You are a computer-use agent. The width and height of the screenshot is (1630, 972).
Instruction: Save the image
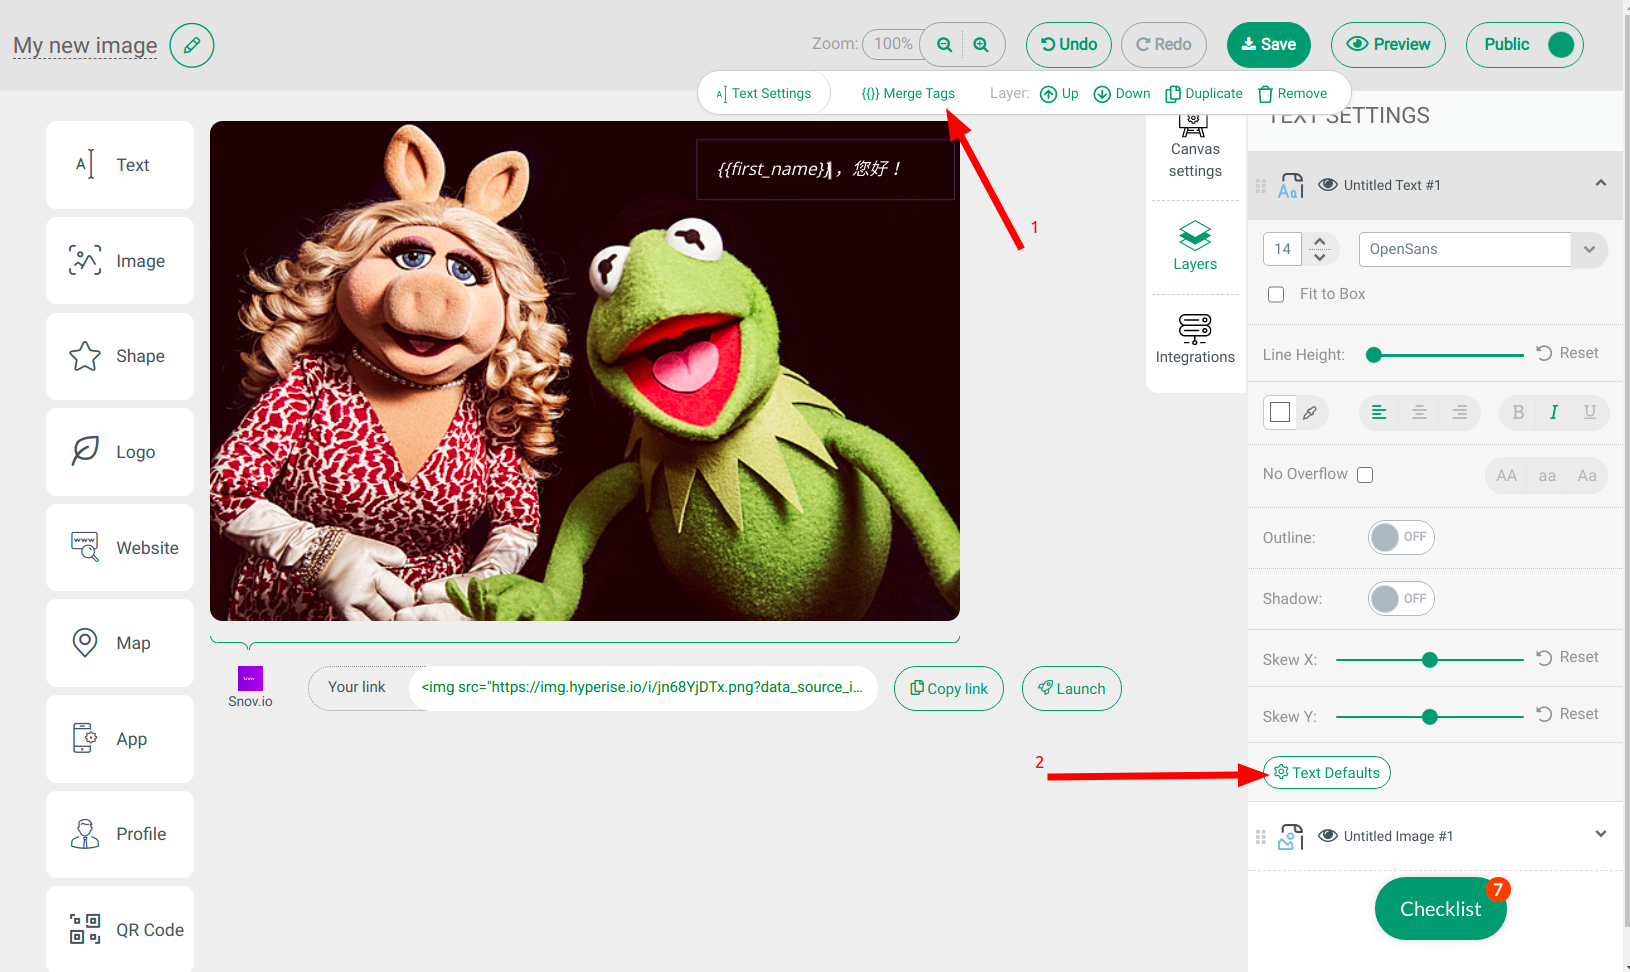(1268, 45)
